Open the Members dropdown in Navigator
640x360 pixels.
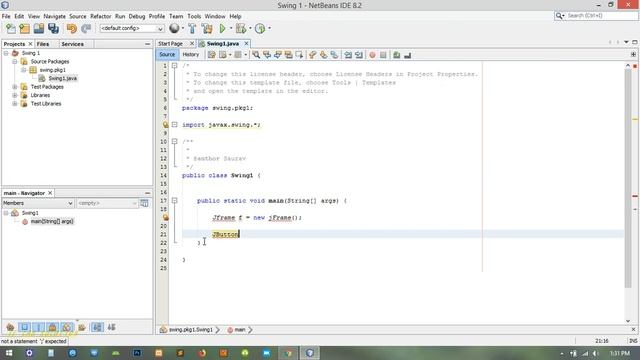38,203
